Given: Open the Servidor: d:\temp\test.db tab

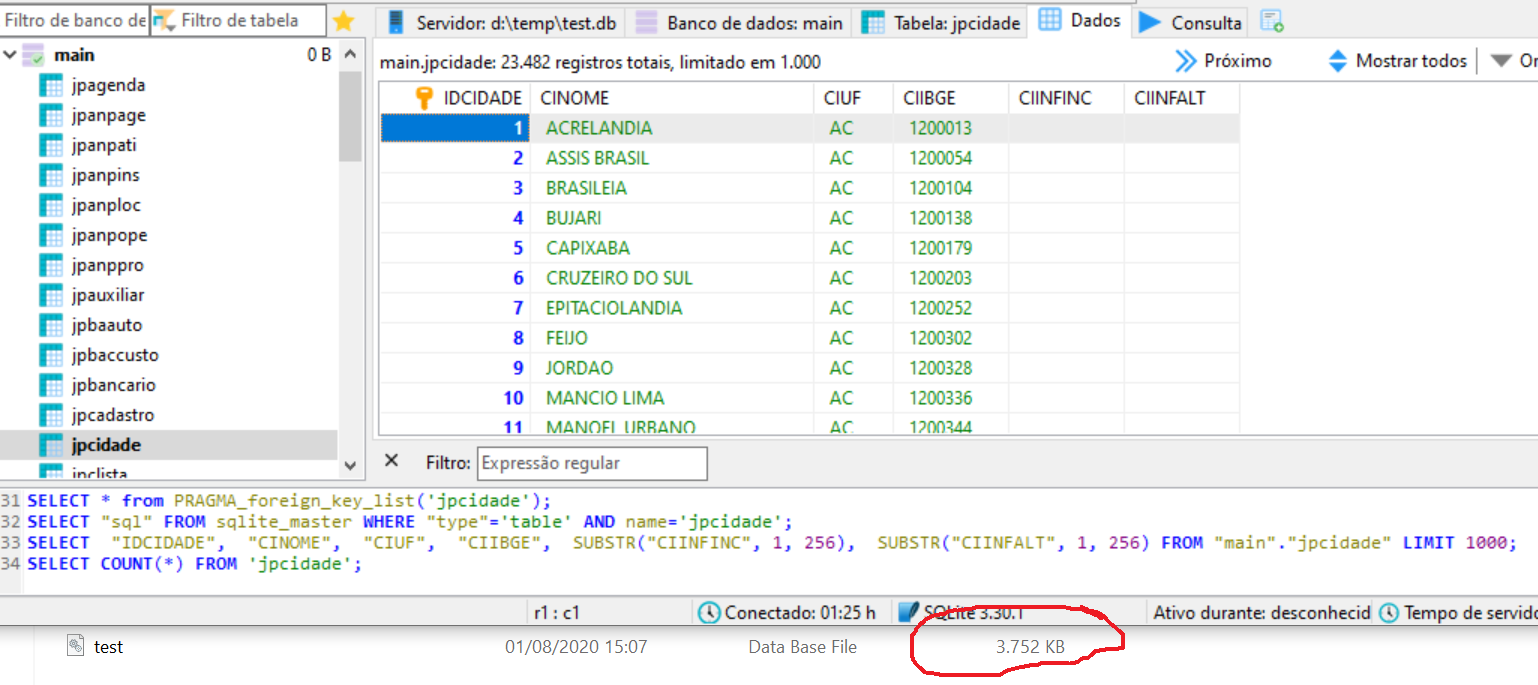Looking at the screenshot, I should click(x=502, y=22).
